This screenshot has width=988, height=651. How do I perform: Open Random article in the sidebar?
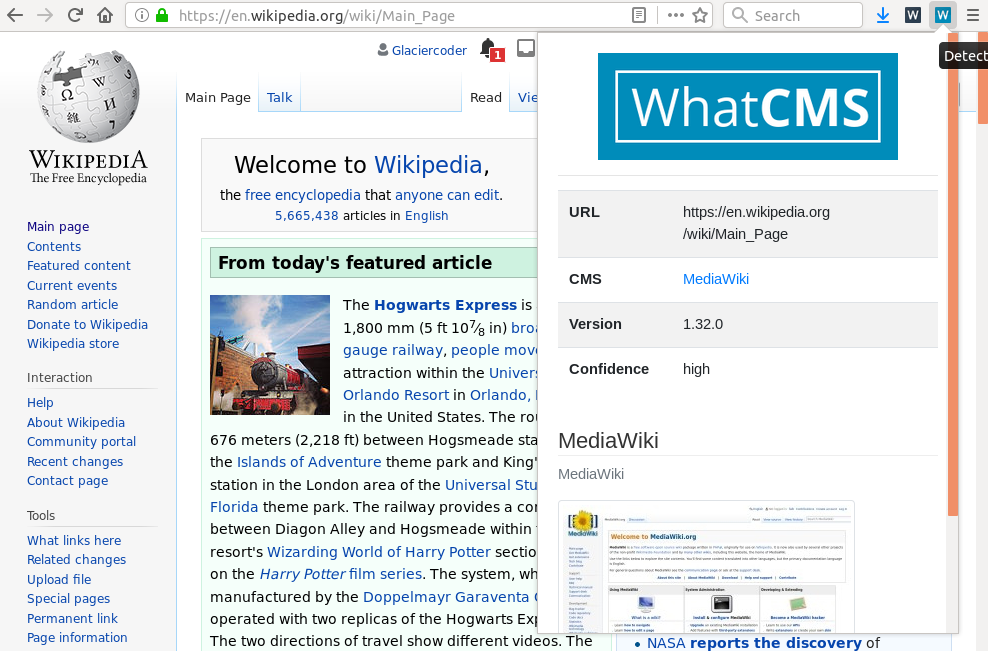72,305
